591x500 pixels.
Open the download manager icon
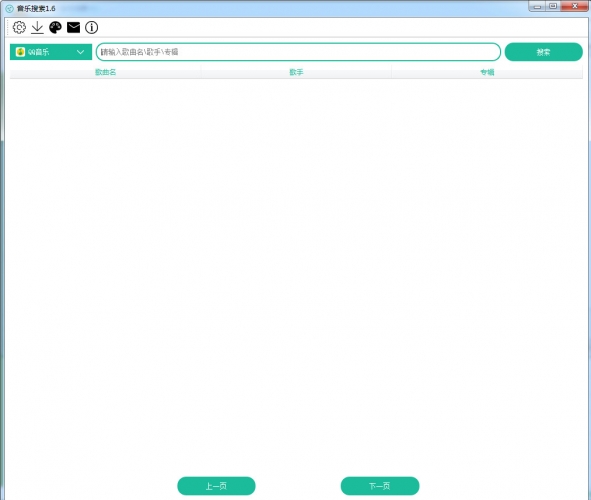[x=37, y=28]
